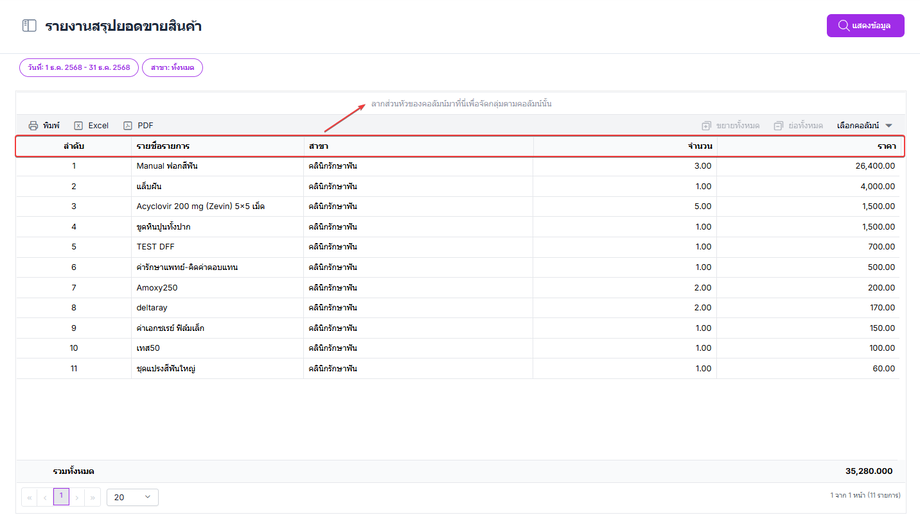The image size is (920, 531).
Task: Click the 26,400.00 price cell
Action: [875, 166]
